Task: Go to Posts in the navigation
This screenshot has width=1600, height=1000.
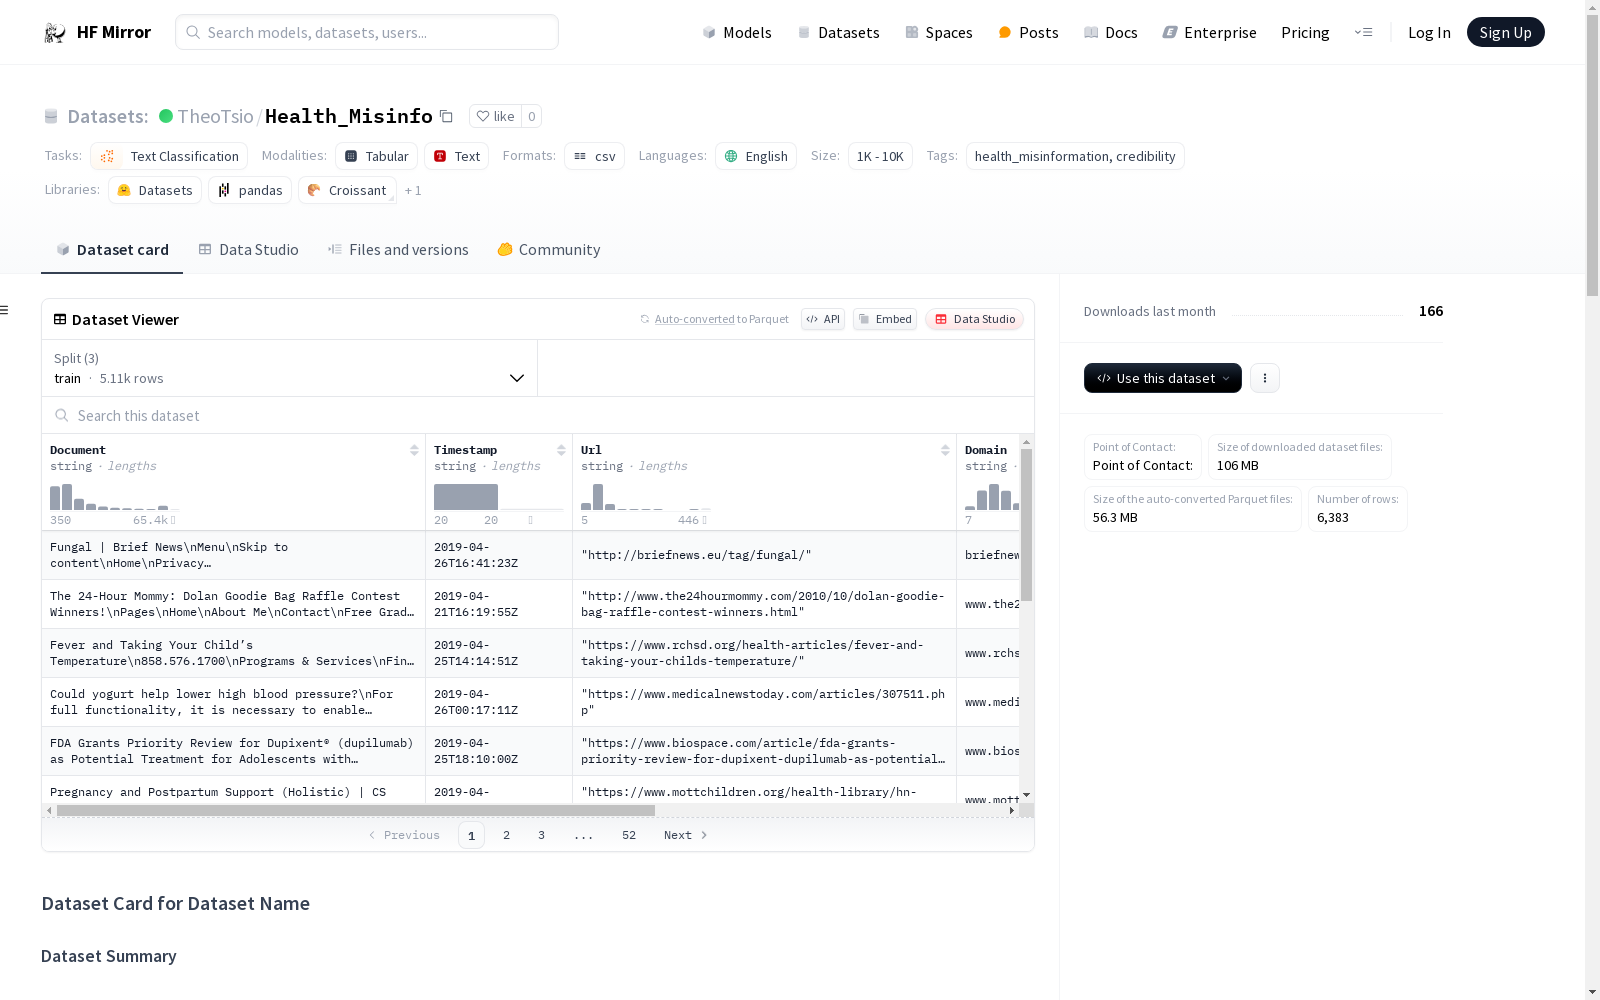Action: [x=1028, y=32]
